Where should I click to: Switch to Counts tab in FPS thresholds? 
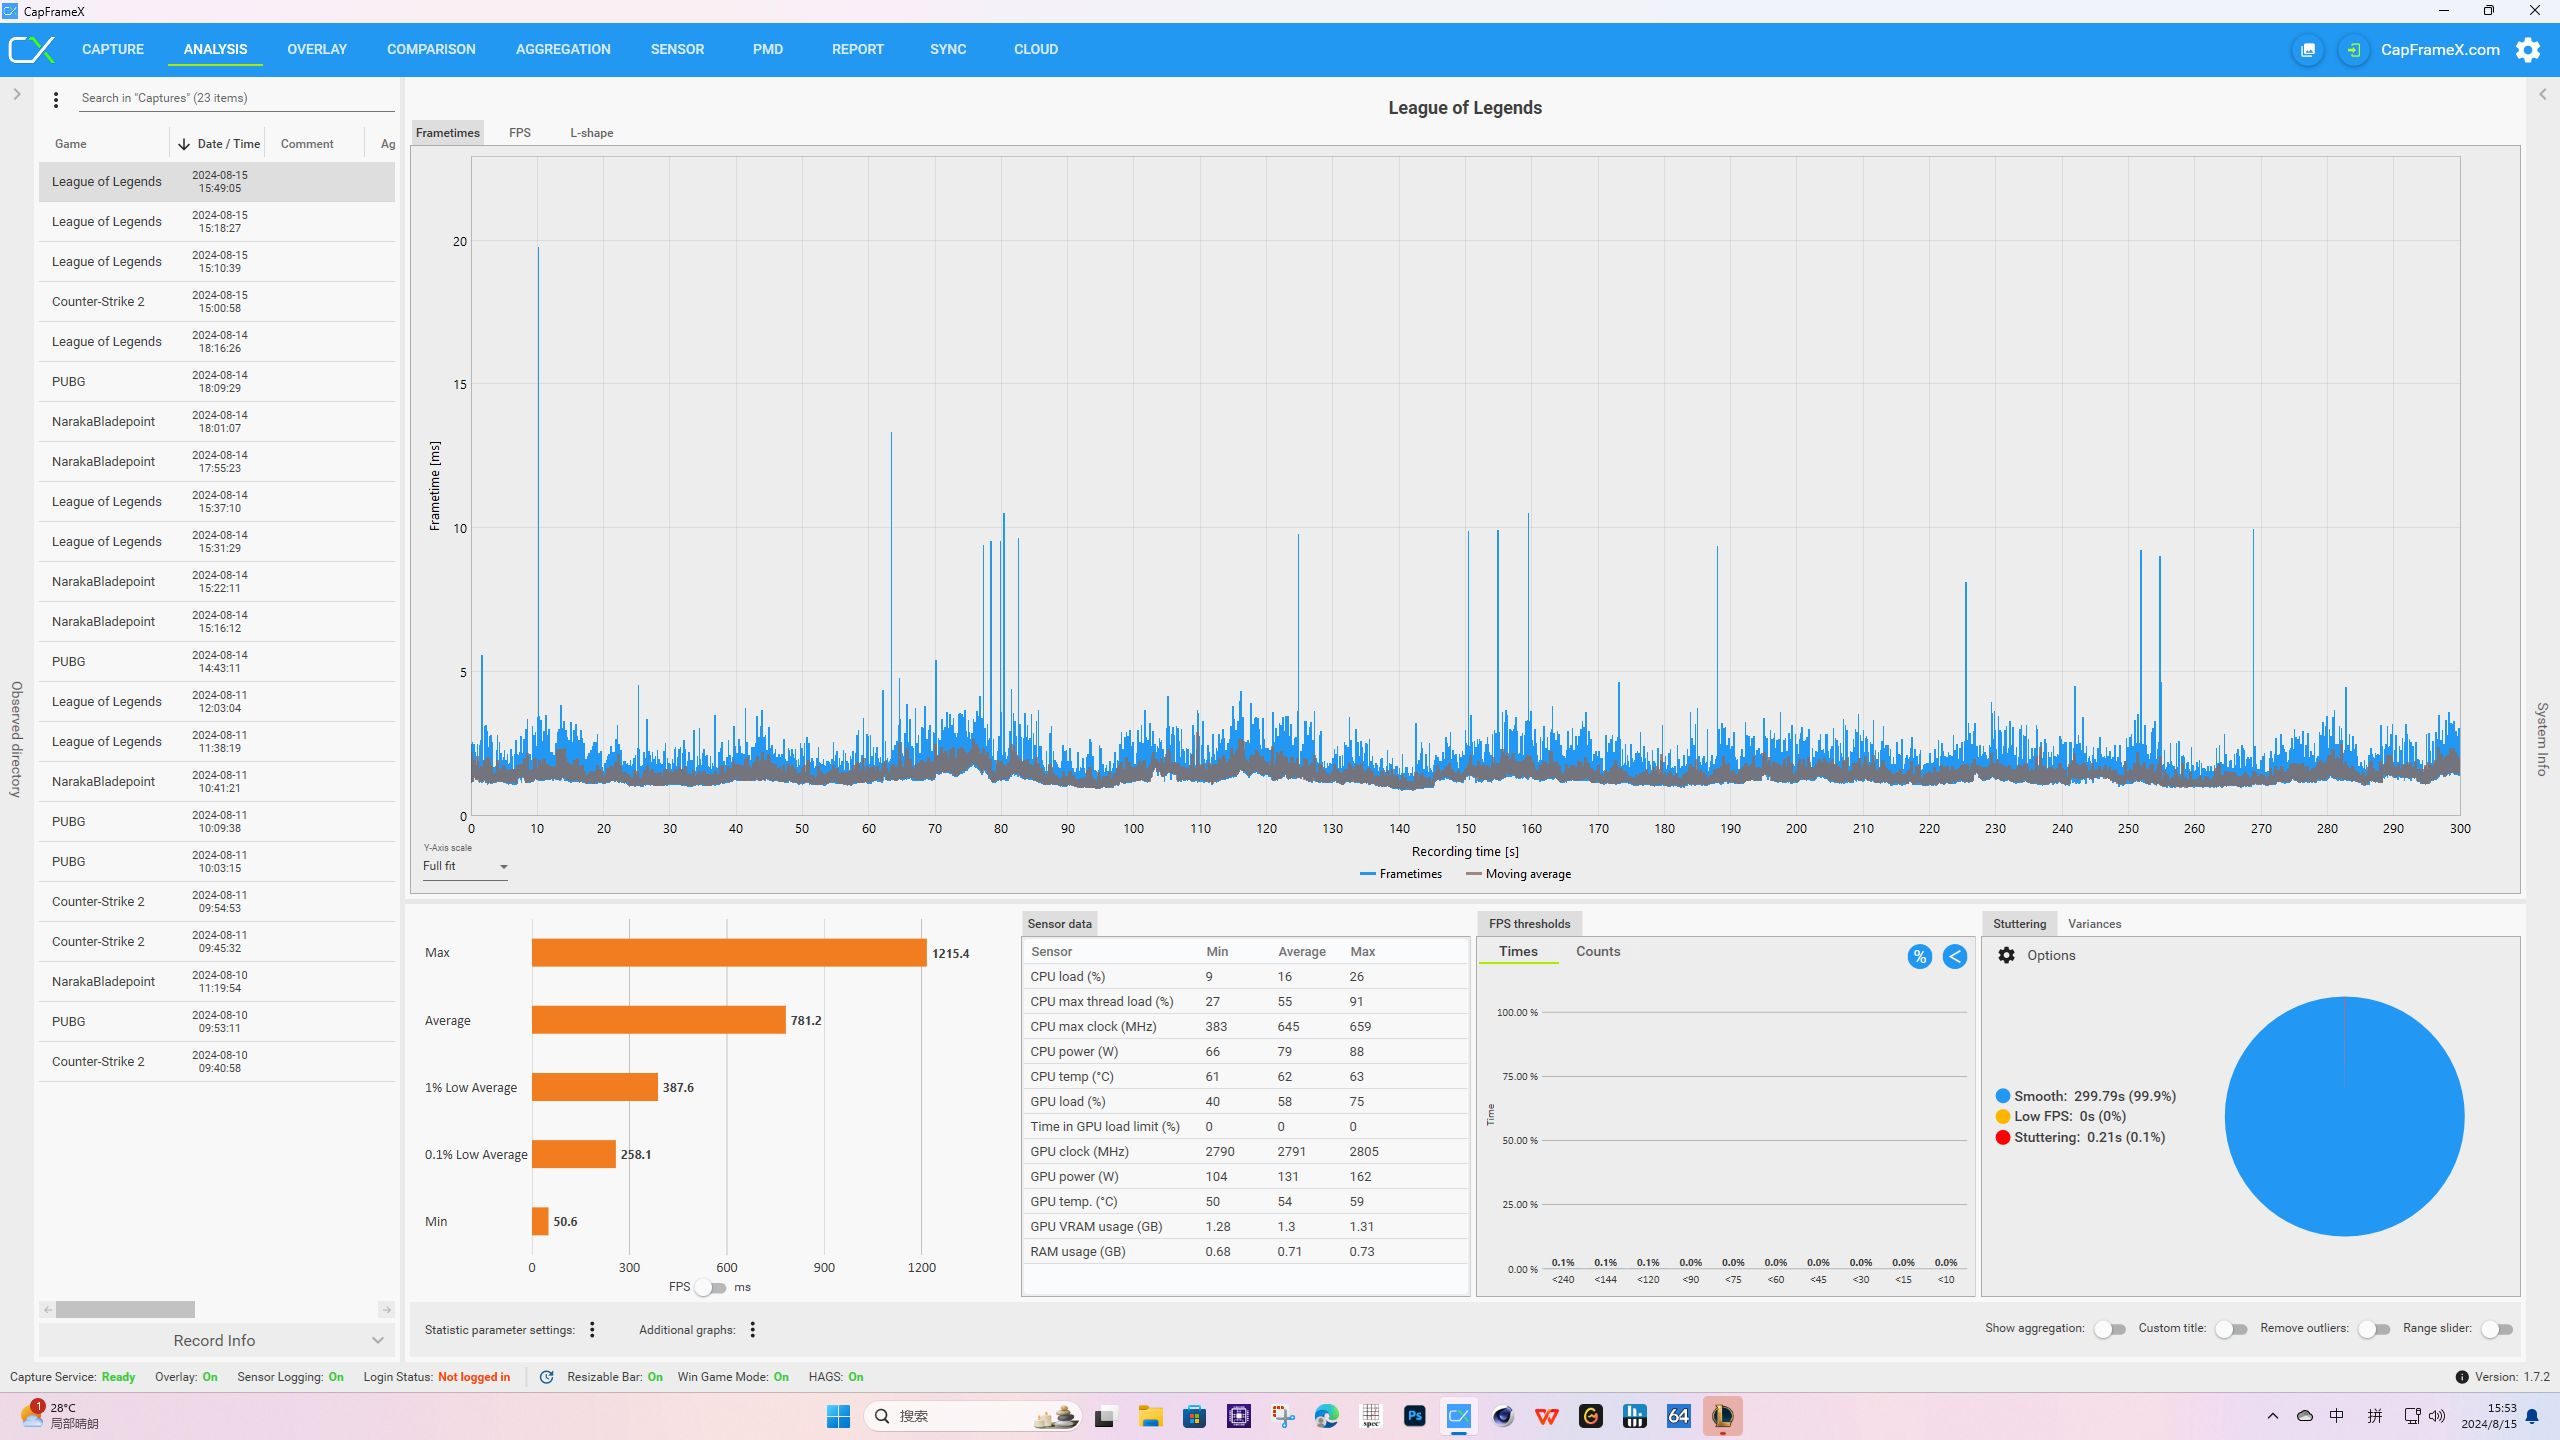(1598, 951)
